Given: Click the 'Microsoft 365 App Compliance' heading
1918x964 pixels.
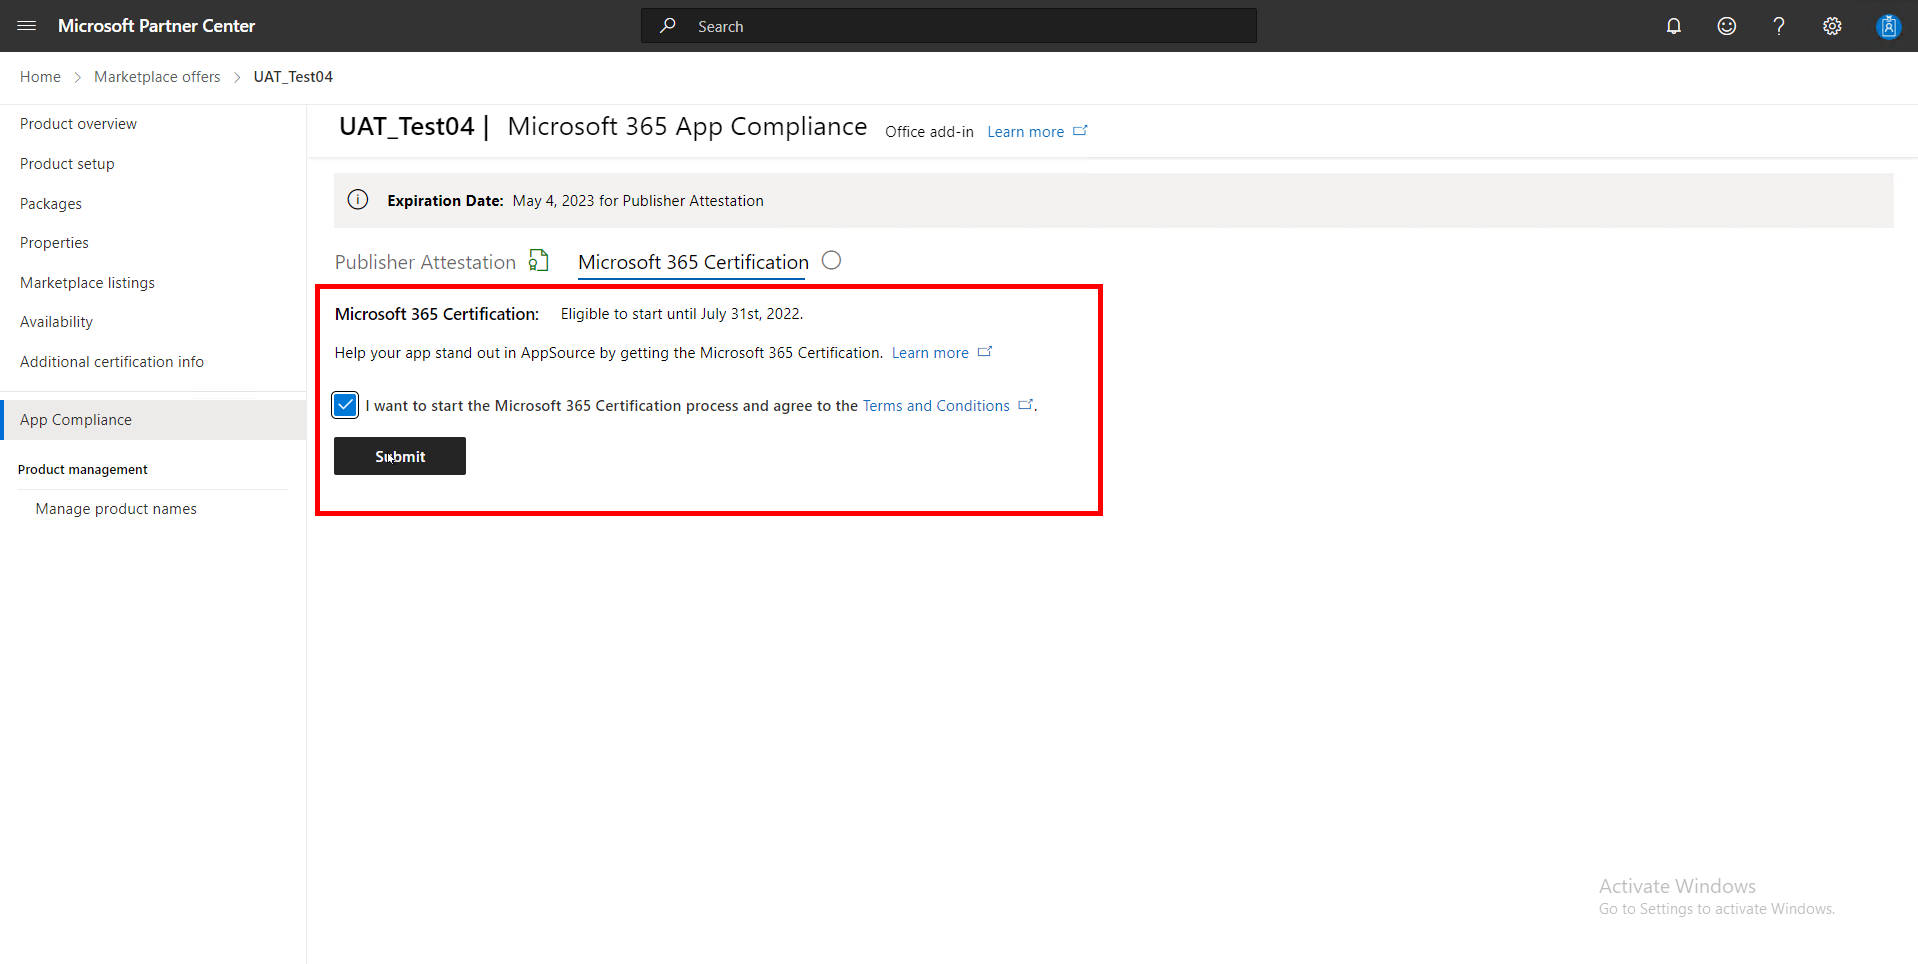Looking at the screenshot, I should coord(687,127).
